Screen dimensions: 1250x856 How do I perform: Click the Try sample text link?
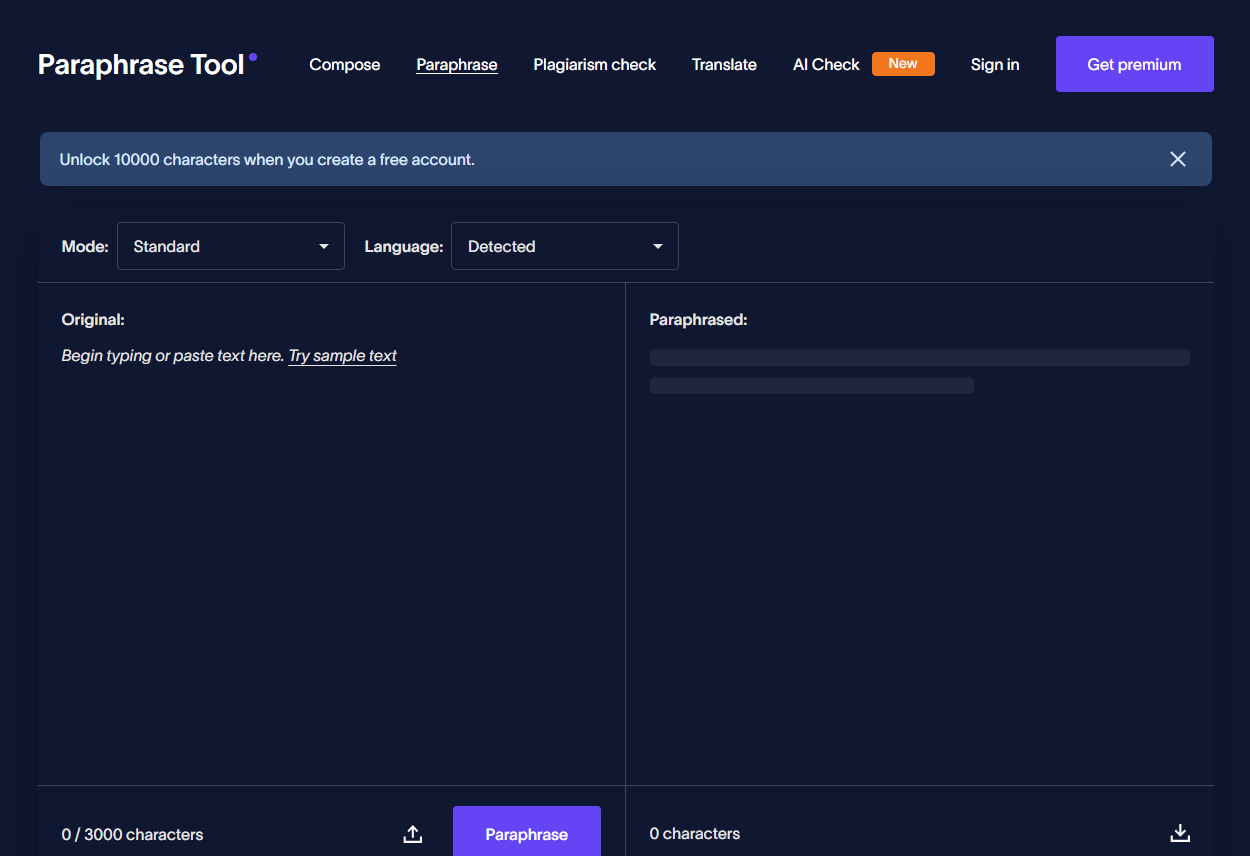coord(343,356)
